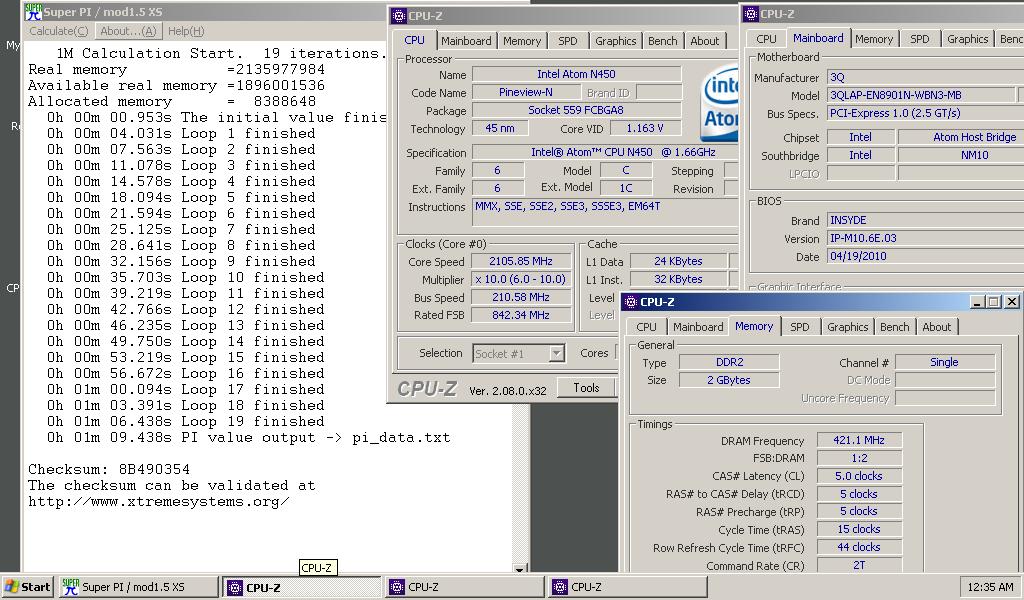Activate the second CPU-Z taskbar button
The height and width of the screenshot is (600, 1024).
point(464,587)
